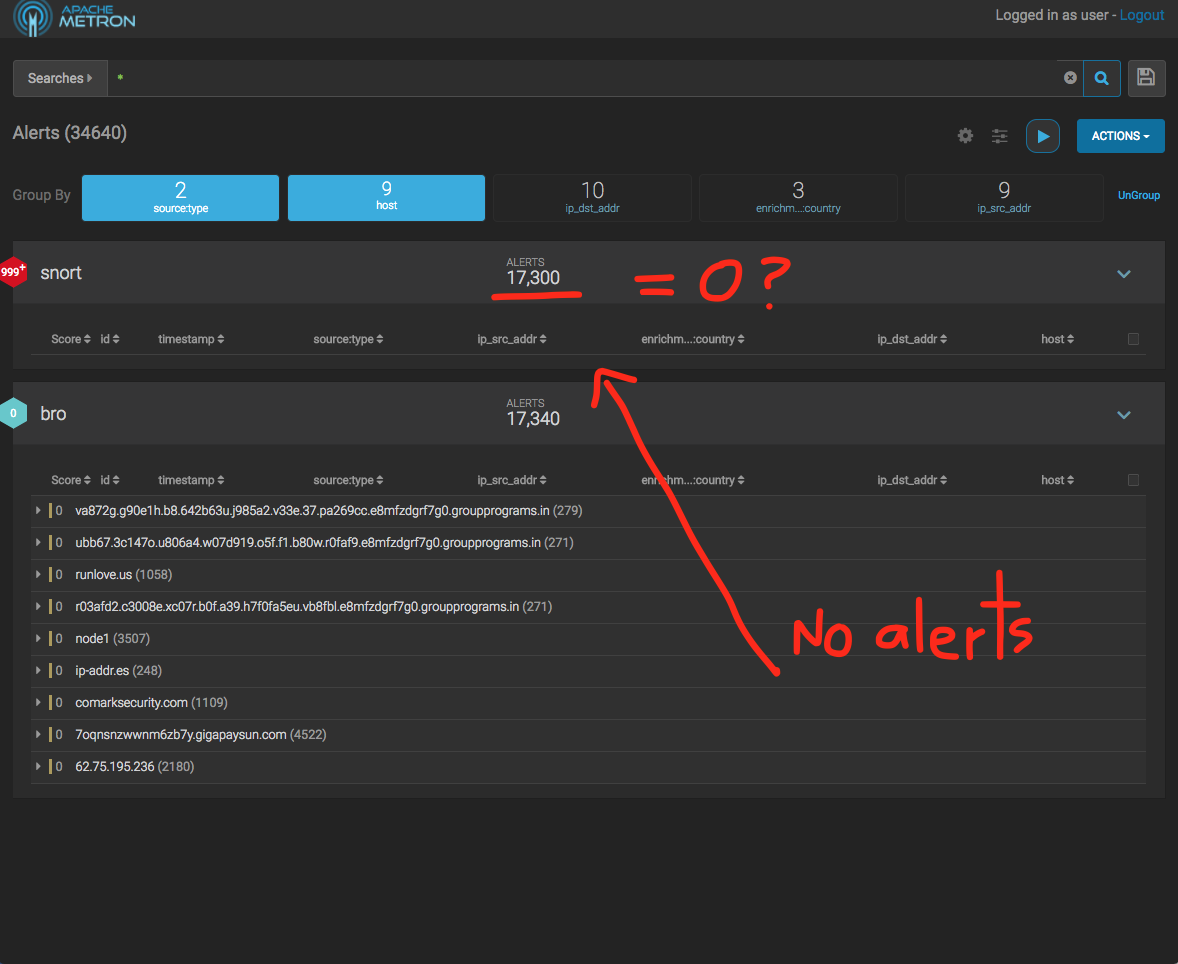The height and width of the screenshot is (964, 1178).
Task: Sort bro table by id
Action: point(110,480)
